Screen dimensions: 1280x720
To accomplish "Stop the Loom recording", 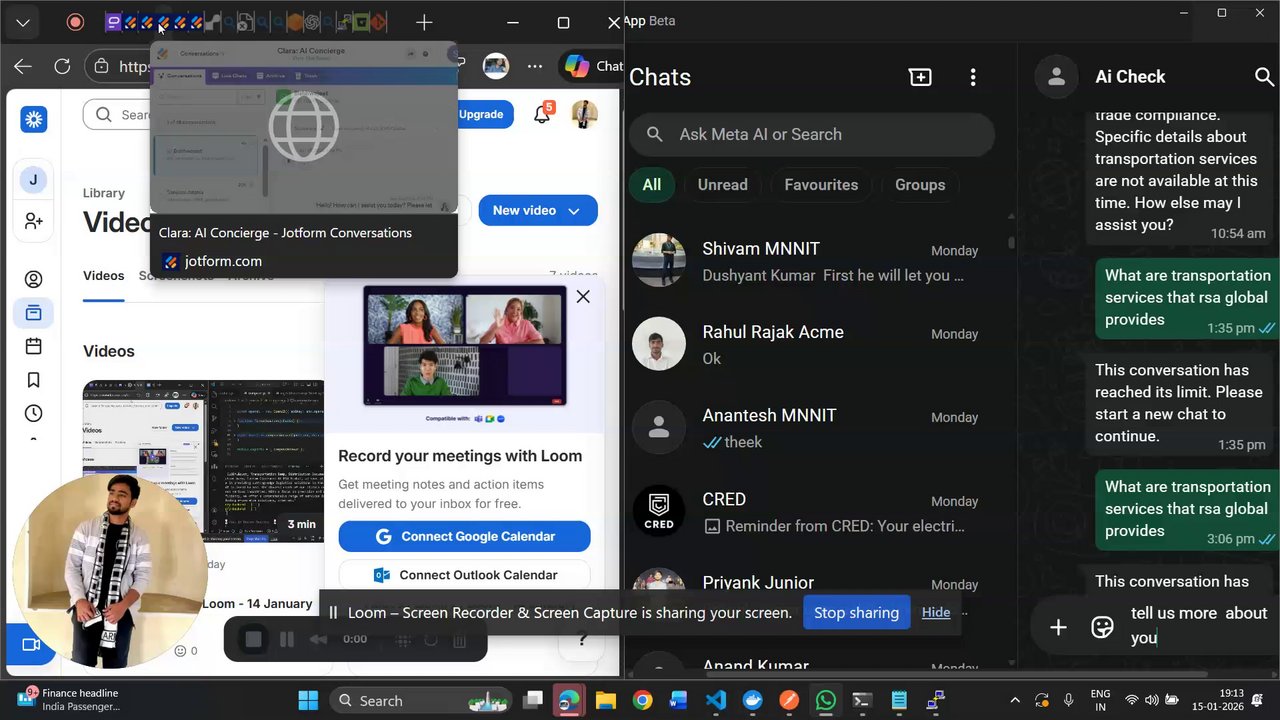I will click(x=254, y=639).
